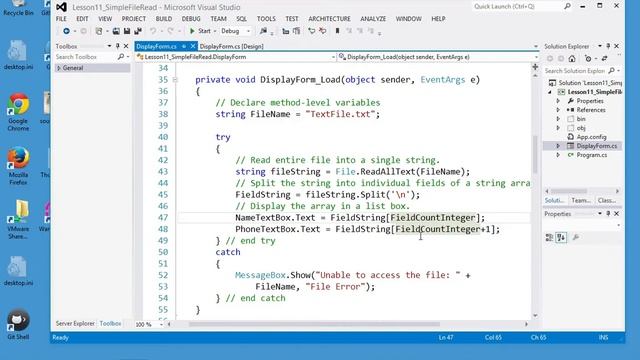Collapse the DisplayForm_Load method outline

click(x=175, y=80)
